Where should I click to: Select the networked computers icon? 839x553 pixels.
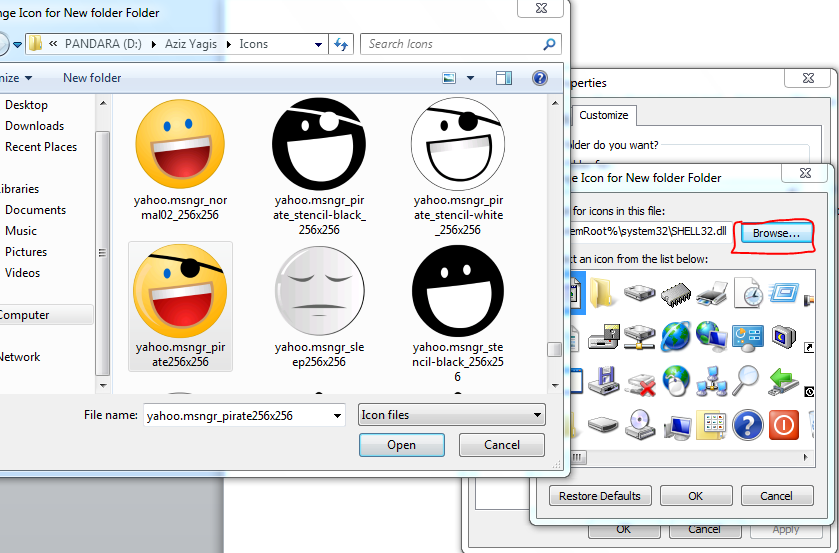712,381
